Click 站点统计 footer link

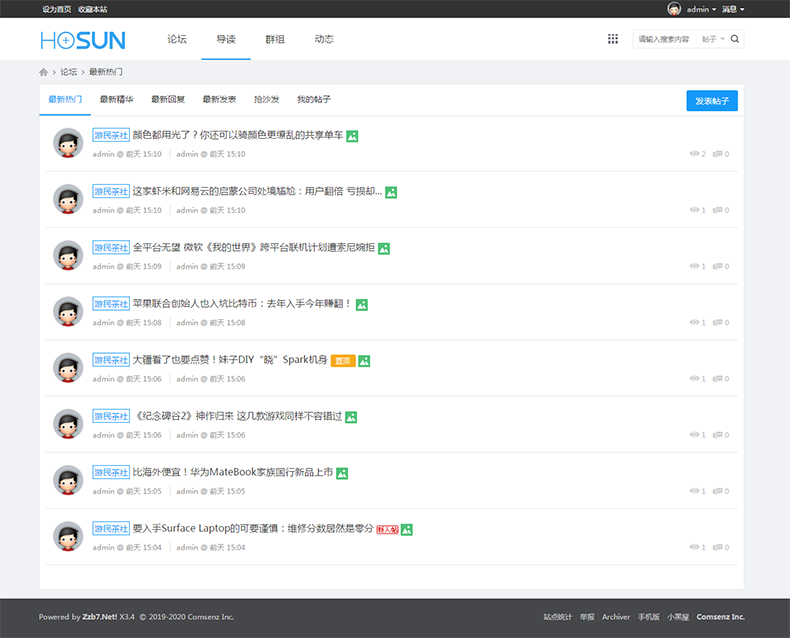(x=558, y=617)
